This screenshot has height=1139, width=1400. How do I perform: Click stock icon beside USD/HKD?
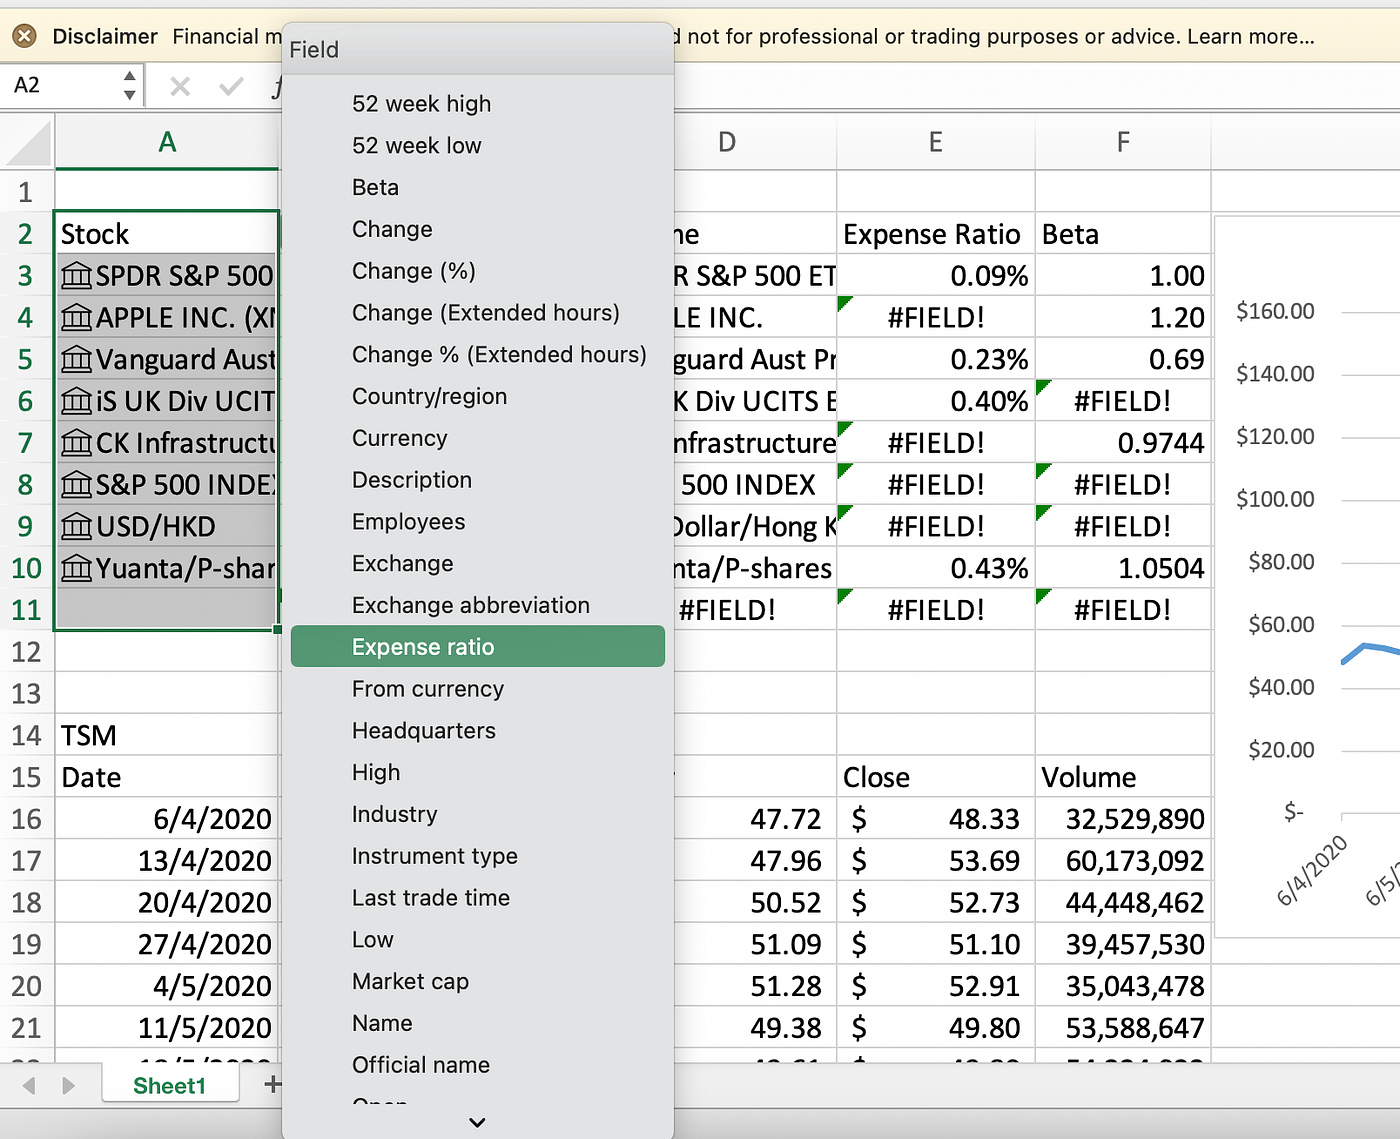pyautogui.click(x=77, y=527)
